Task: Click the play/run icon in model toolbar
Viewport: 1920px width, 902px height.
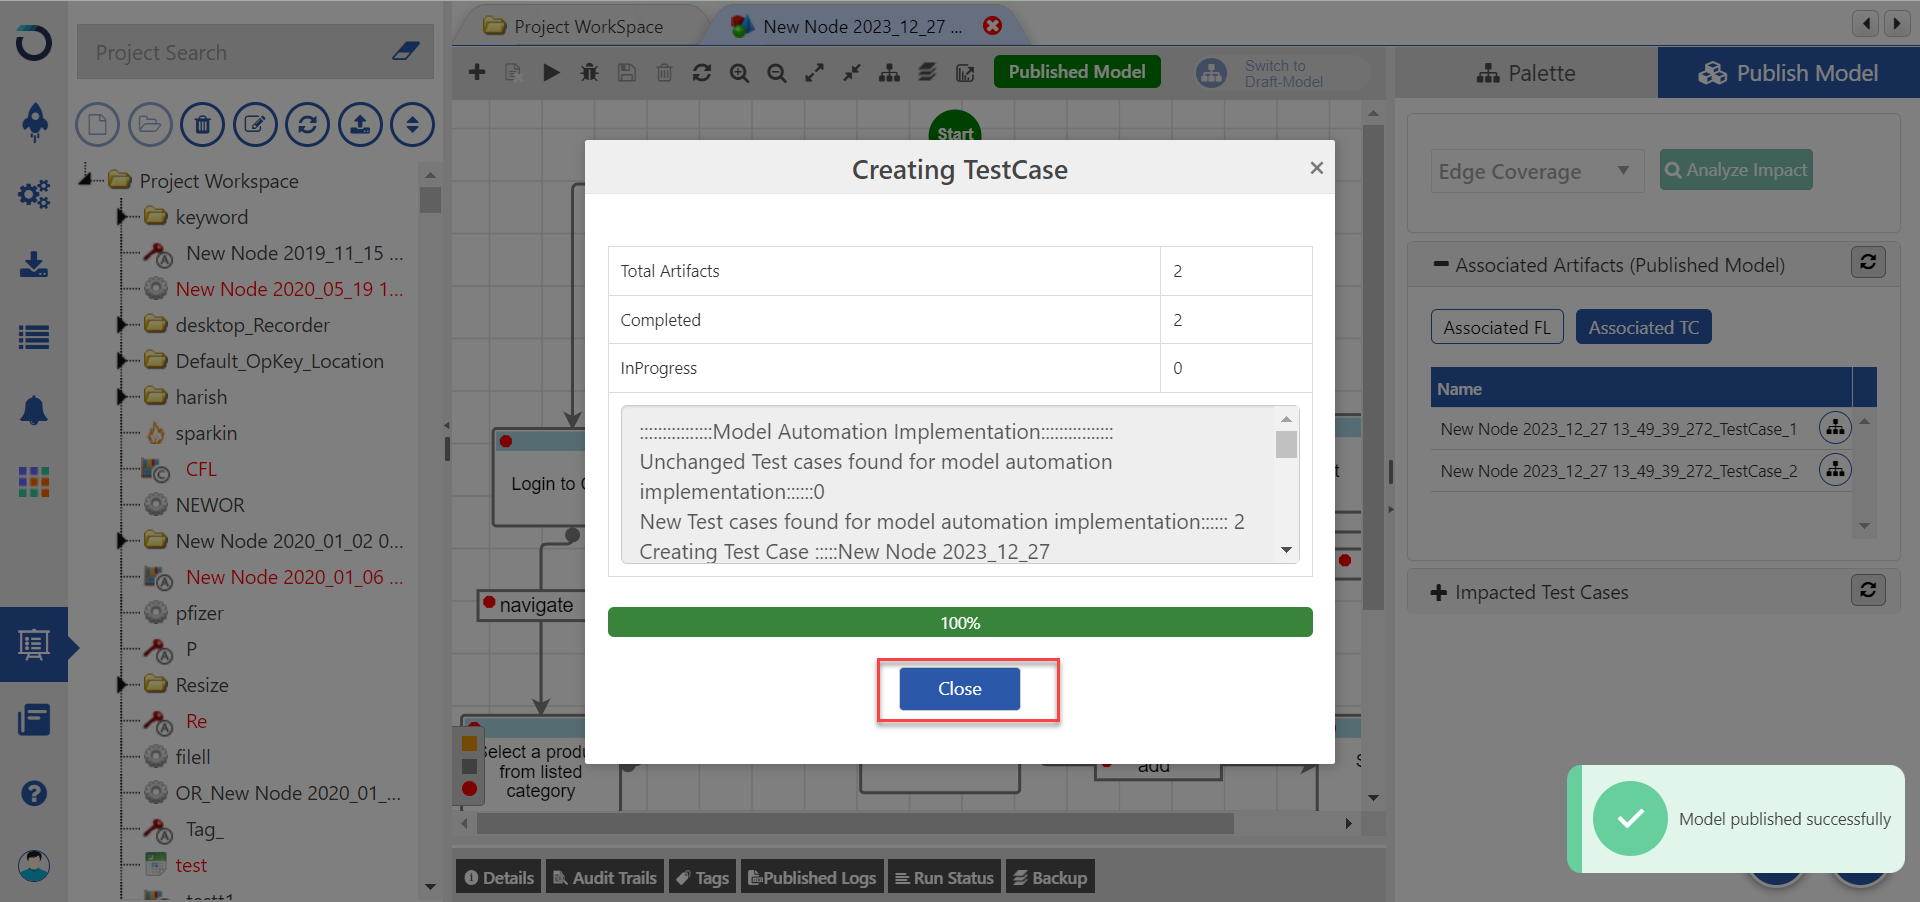Action: [x=551, y=72]
